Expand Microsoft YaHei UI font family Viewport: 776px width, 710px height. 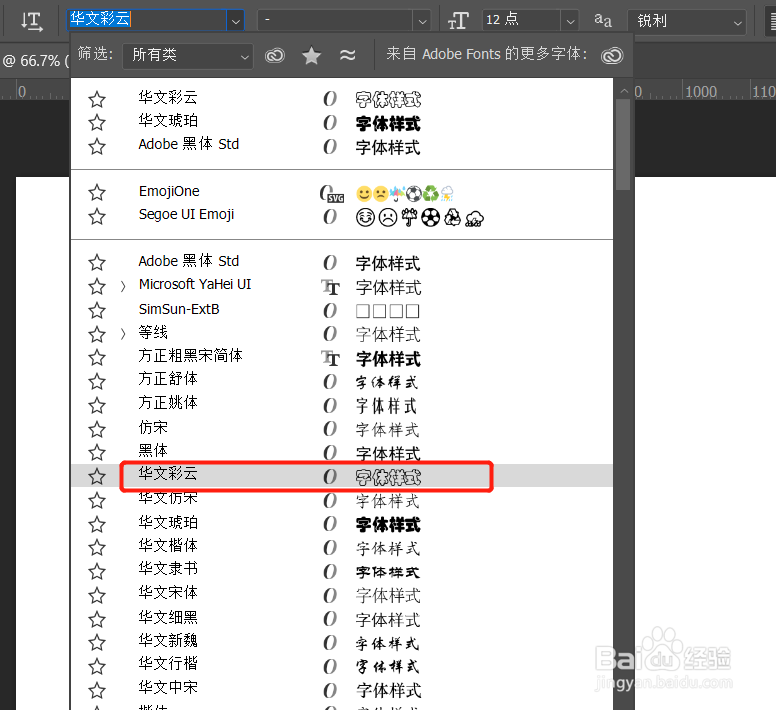123,286
